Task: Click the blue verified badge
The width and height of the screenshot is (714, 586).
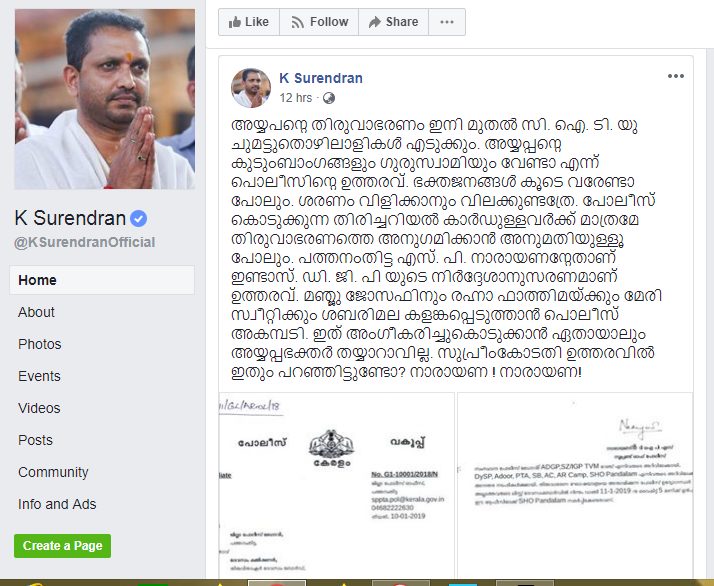Action: tap(138, 219)
